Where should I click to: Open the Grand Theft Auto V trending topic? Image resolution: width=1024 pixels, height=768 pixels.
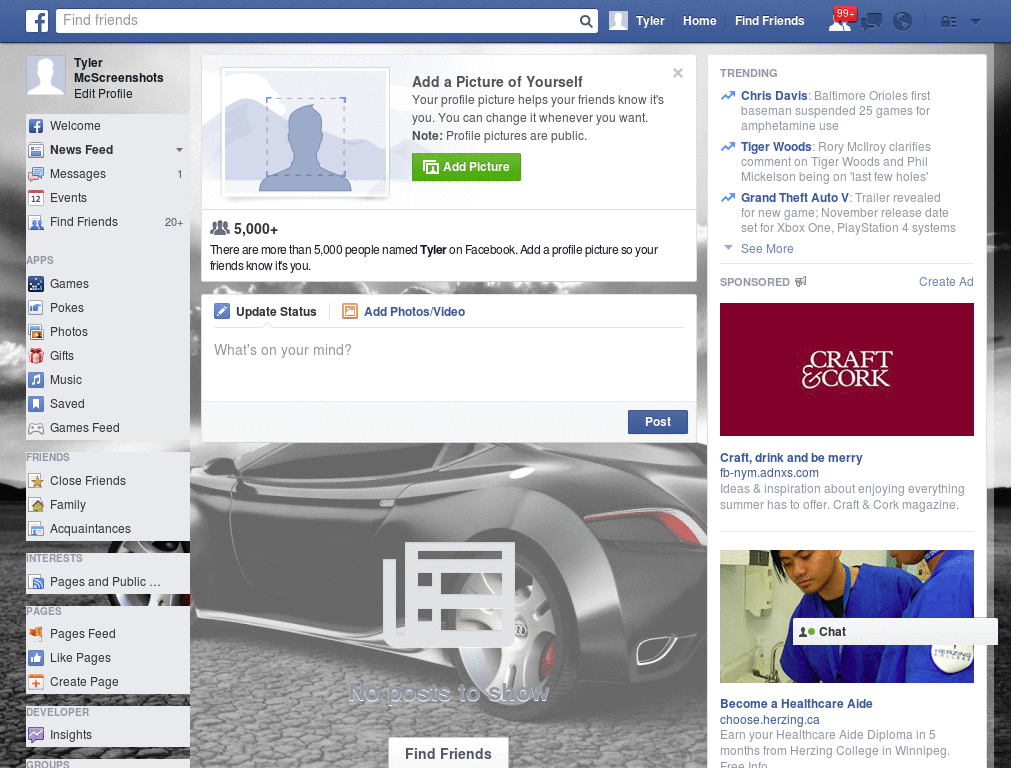[795, 197]
